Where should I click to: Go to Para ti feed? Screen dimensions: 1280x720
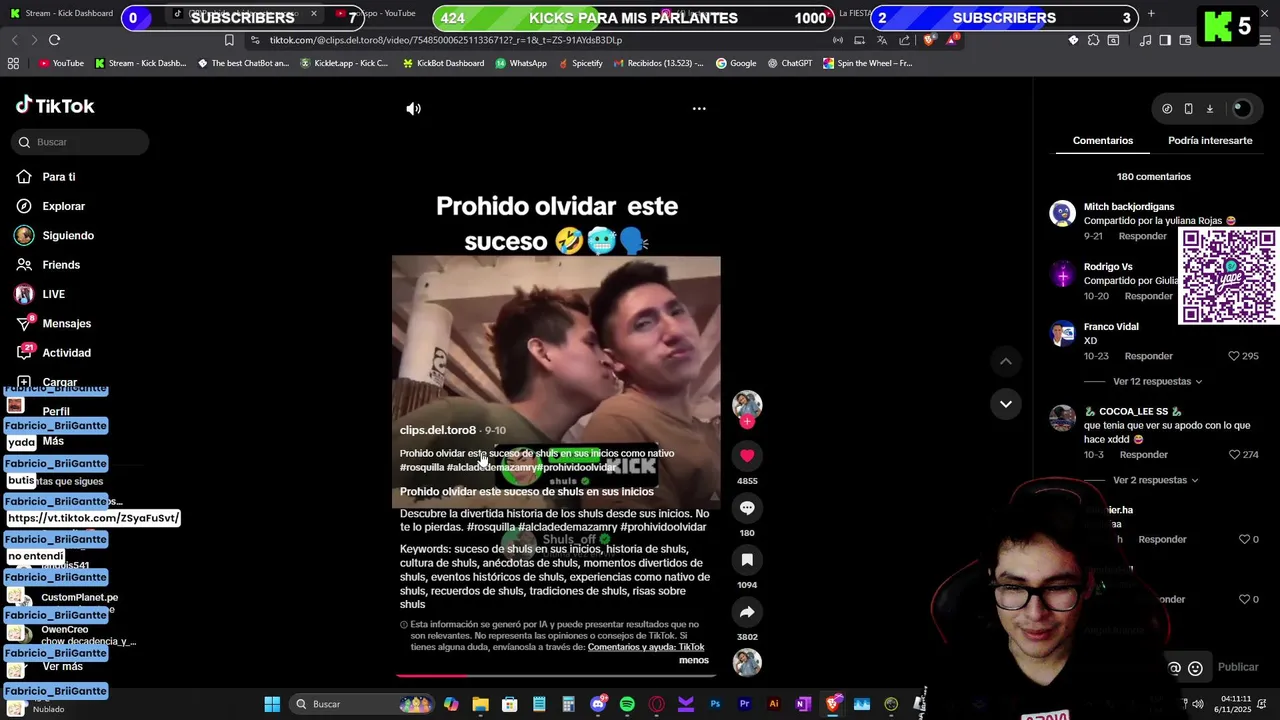tap(58, 177)
